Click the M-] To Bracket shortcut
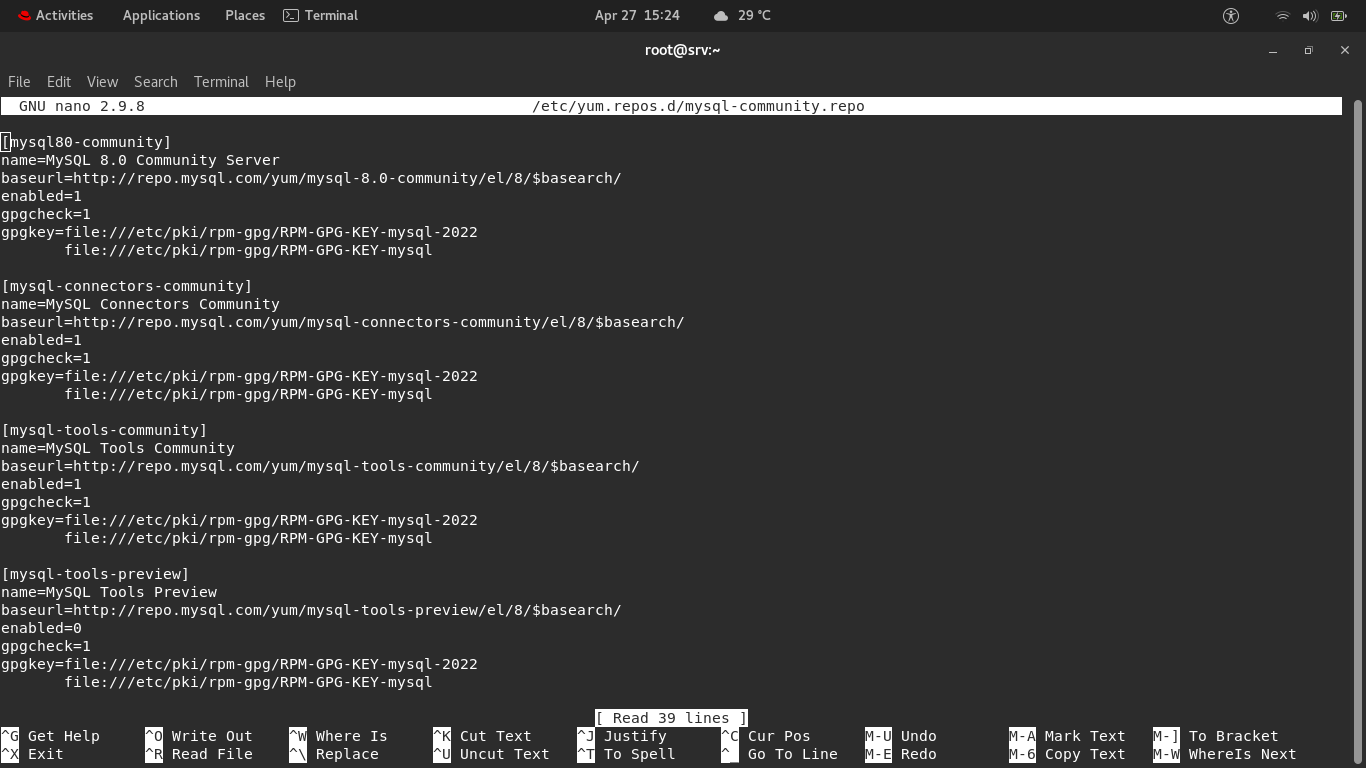 1216,736
